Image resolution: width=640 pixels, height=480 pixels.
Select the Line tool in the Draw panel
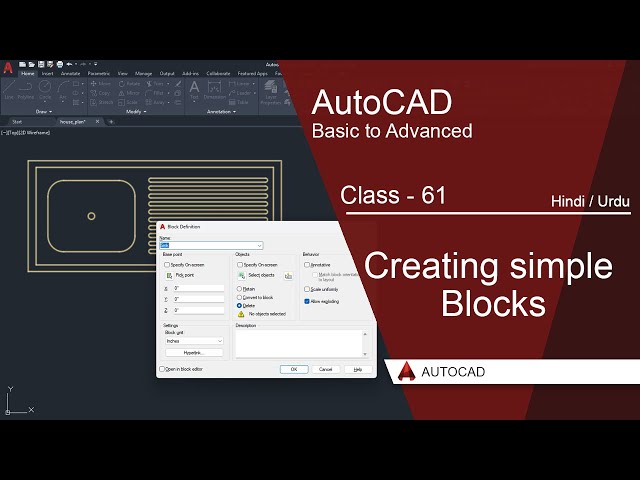click(9, 90)
